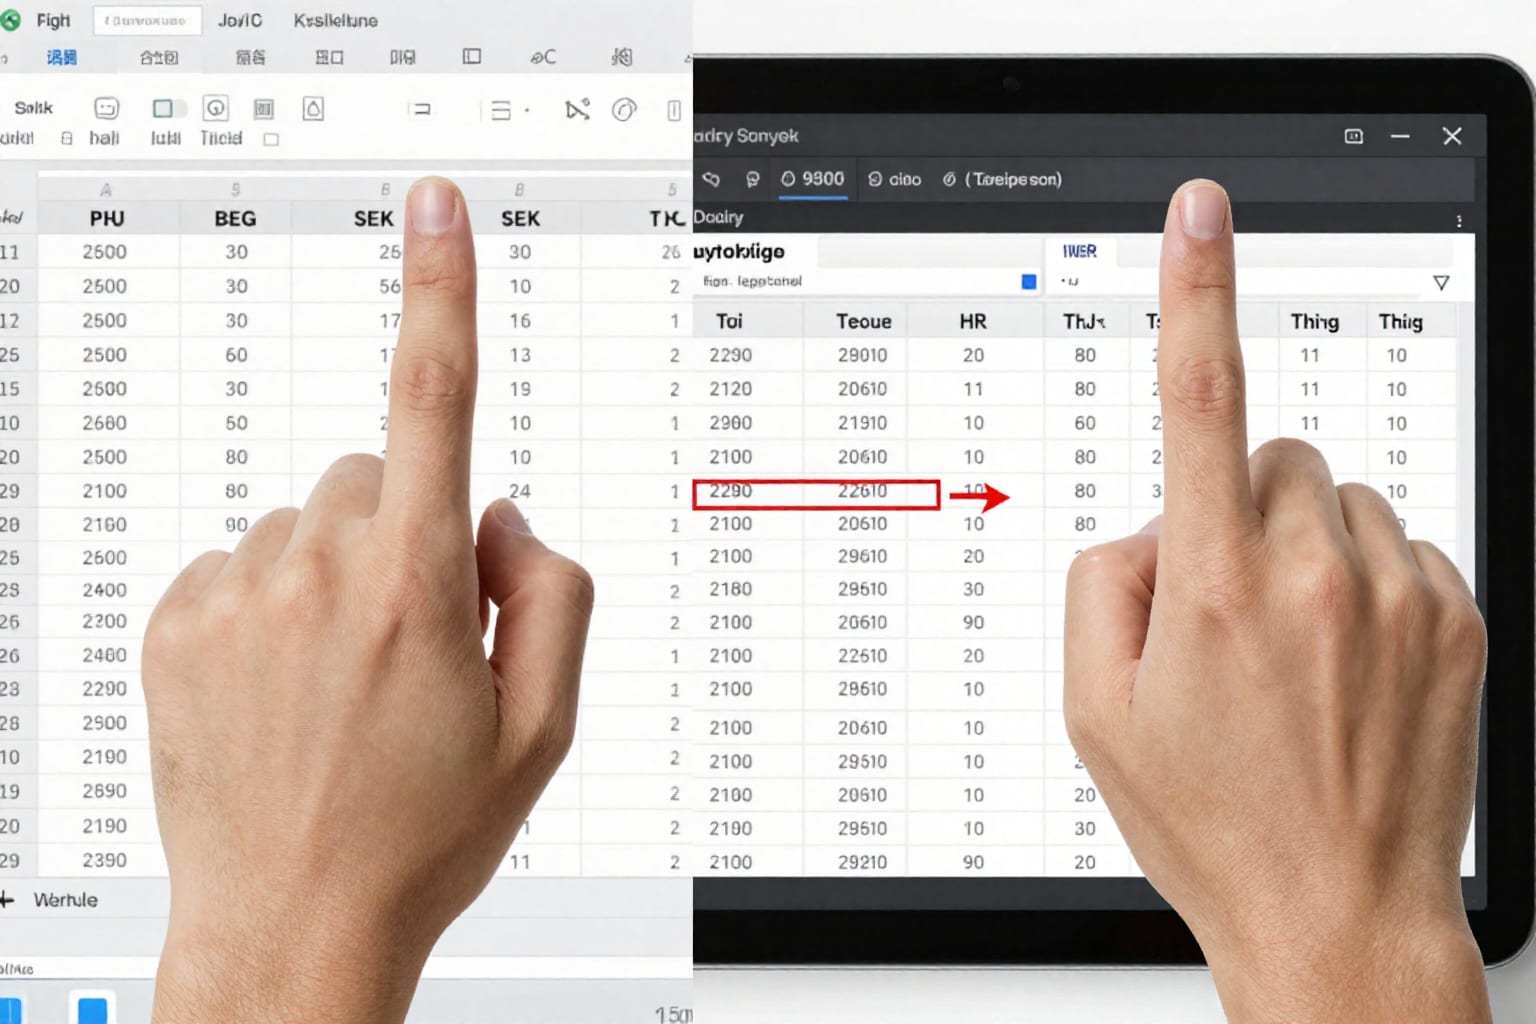Switch to the (Taeipeson) tab
The image size is (1536, 1024).
(1002, 179)
